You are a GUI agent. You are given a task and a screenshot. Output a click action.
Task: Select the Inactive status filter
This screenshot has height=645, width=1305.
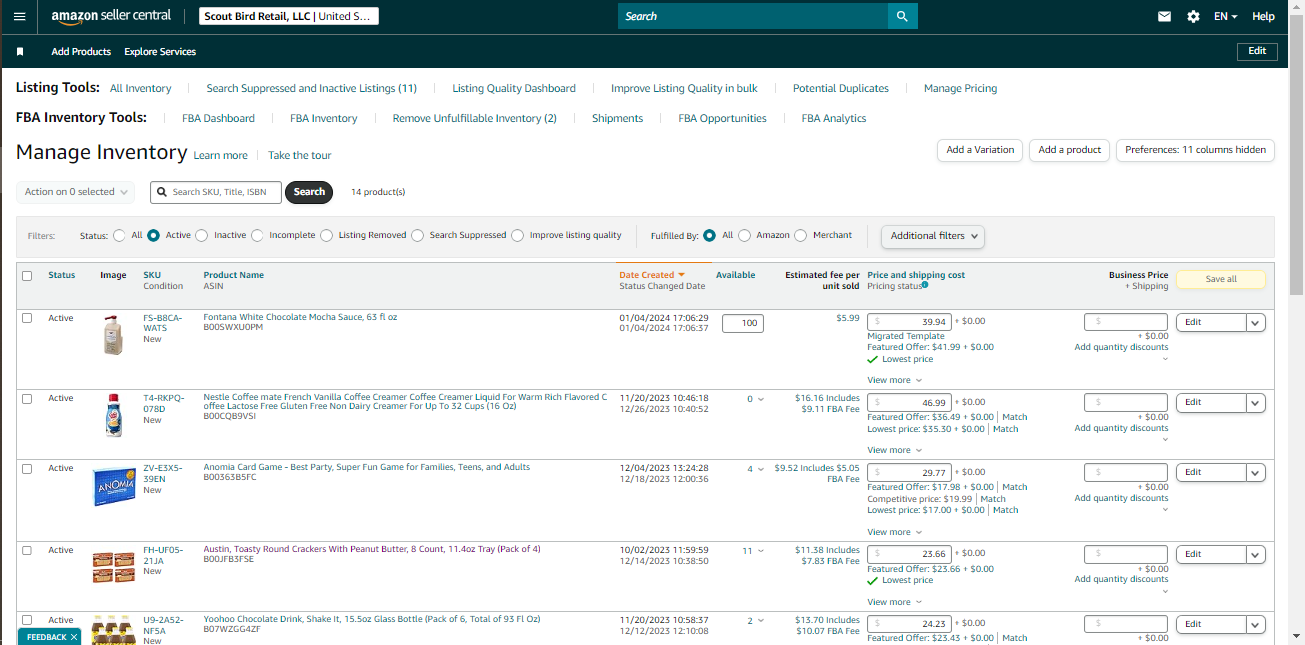click(201, 236)
